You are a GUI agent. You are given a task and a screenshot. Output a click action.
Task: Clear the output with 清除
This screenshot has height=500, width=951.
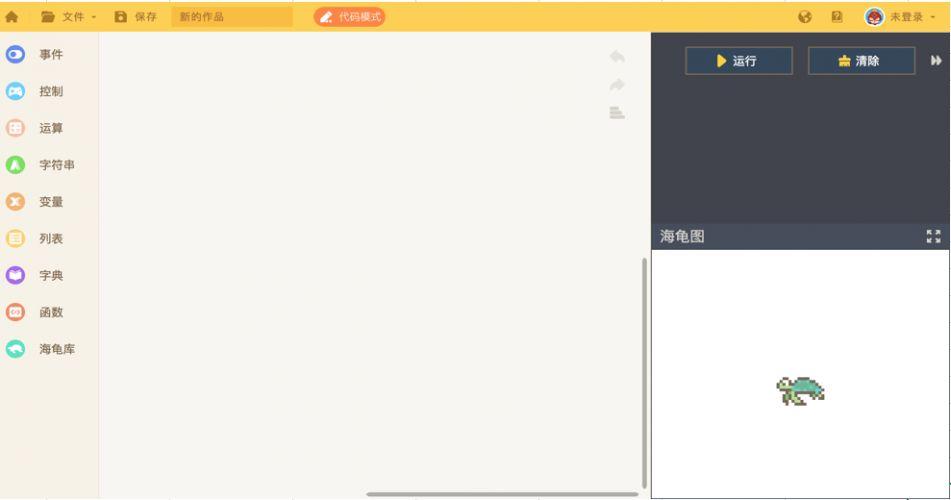coord(861,61)
